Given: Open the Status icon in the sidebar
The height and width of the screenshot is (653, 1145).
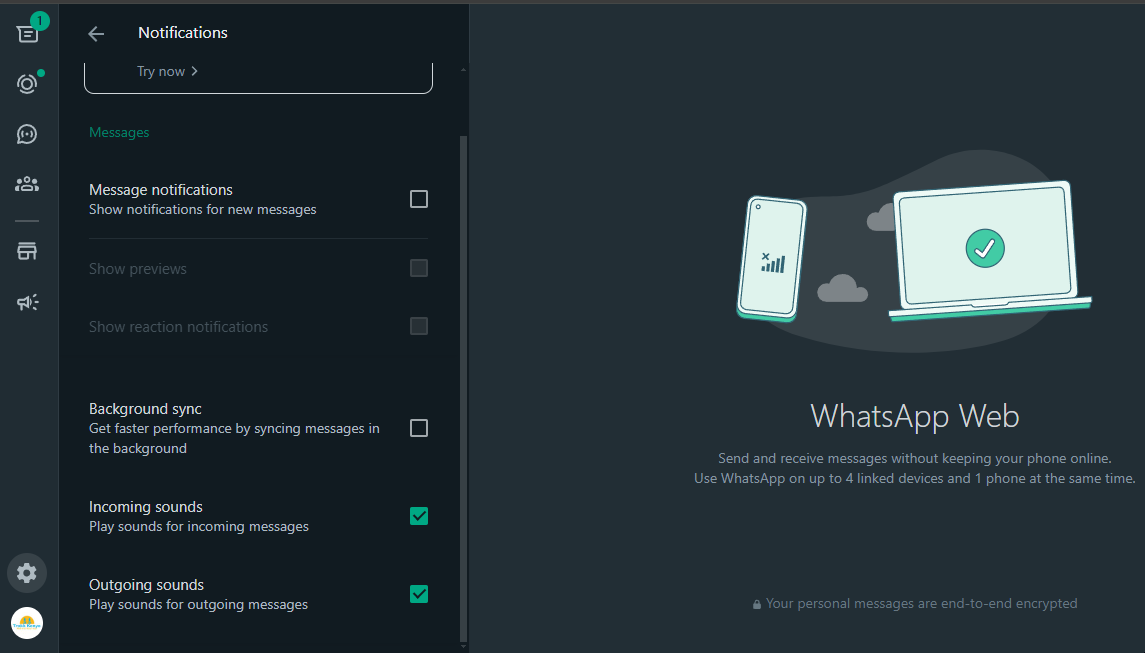Looking at the screenshot, I should click(27, 83).
